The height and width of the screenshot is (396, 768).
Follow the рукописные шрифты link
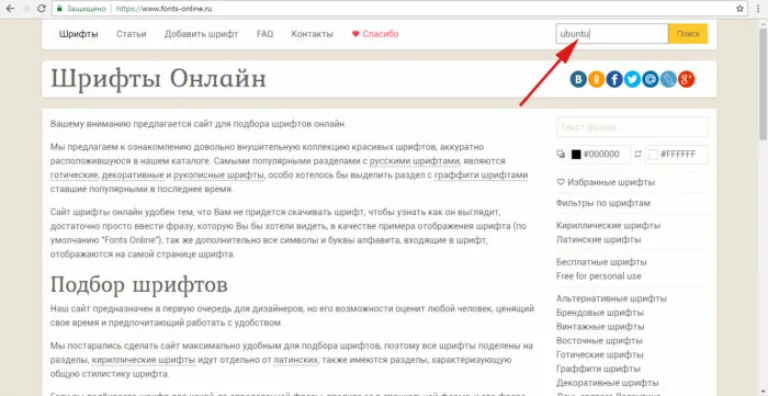click(219, 175)
